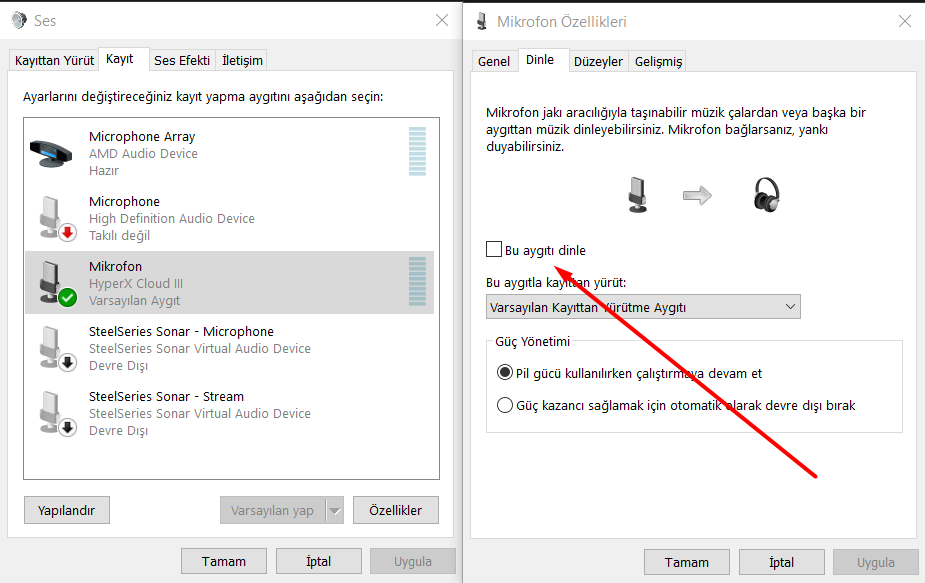Close the Ses window
This screenshot has width=925, height=583.
tap(442, 21)
